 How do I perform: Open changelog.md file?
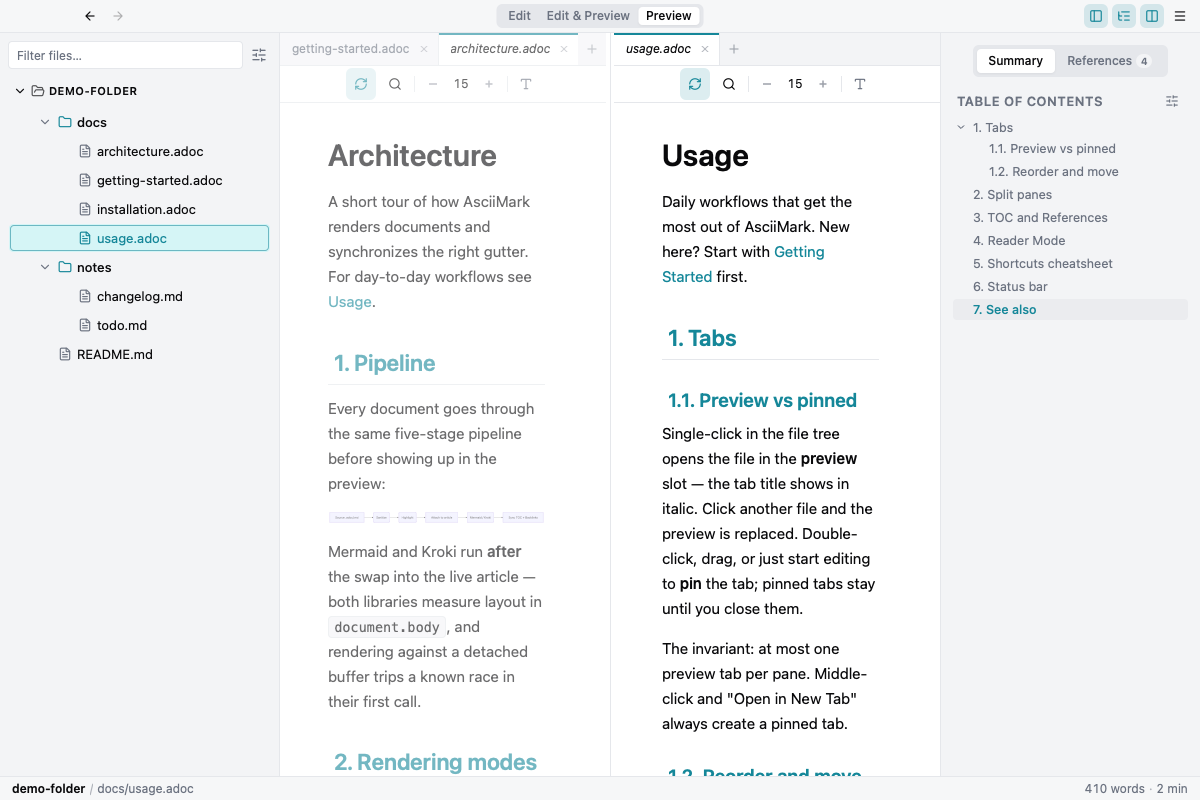tap(139, 296)
